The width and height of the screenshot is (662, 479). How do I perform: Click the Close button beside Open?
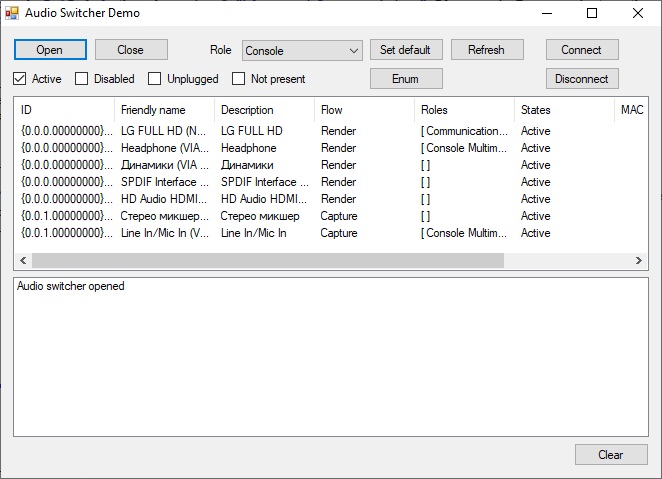pyautogui.click(x=131, y=50)
